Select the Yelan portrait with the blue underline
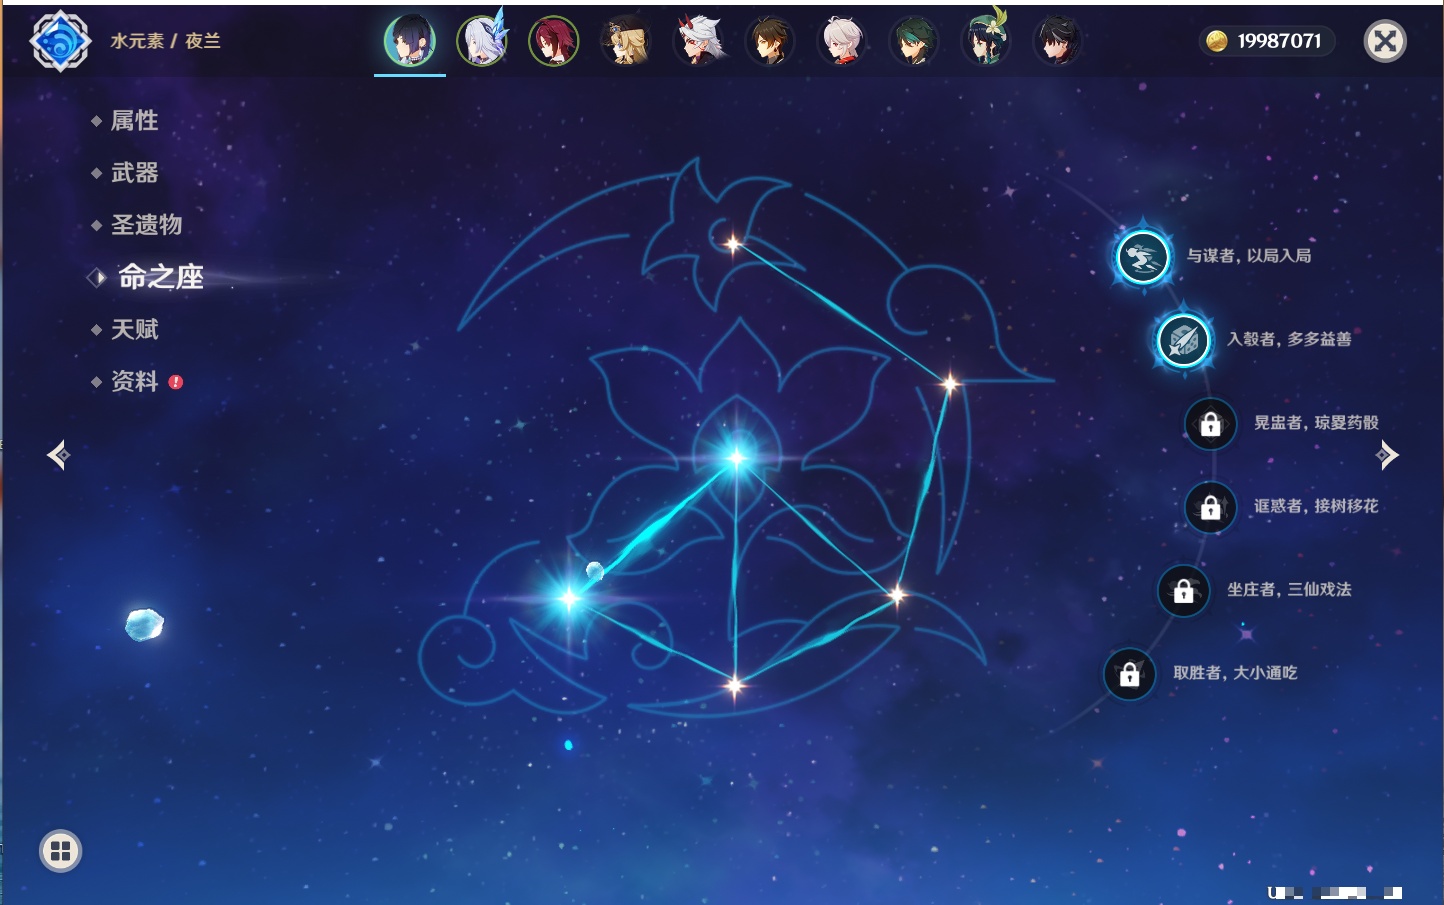 [410, 41]
